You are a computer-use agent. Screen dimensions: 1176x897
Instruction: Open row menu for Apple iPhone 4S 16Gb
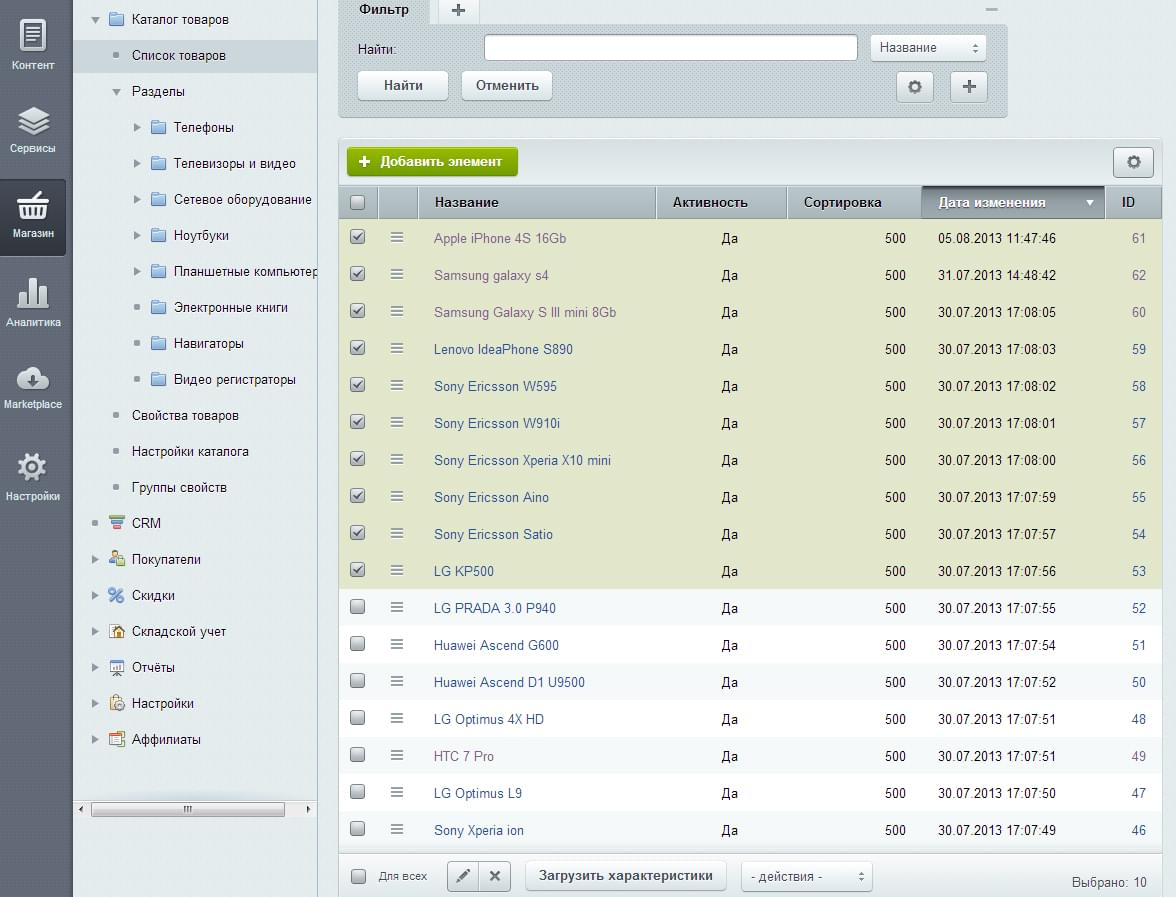pyautogui.click(x=397, y=238)
